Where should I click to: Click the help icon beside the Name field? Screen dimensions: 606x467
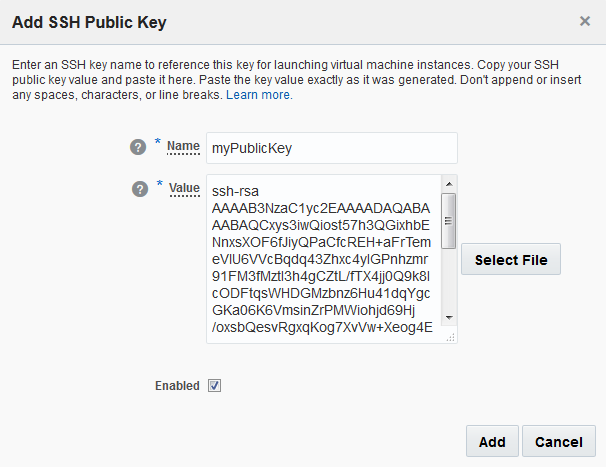point(139,147)
